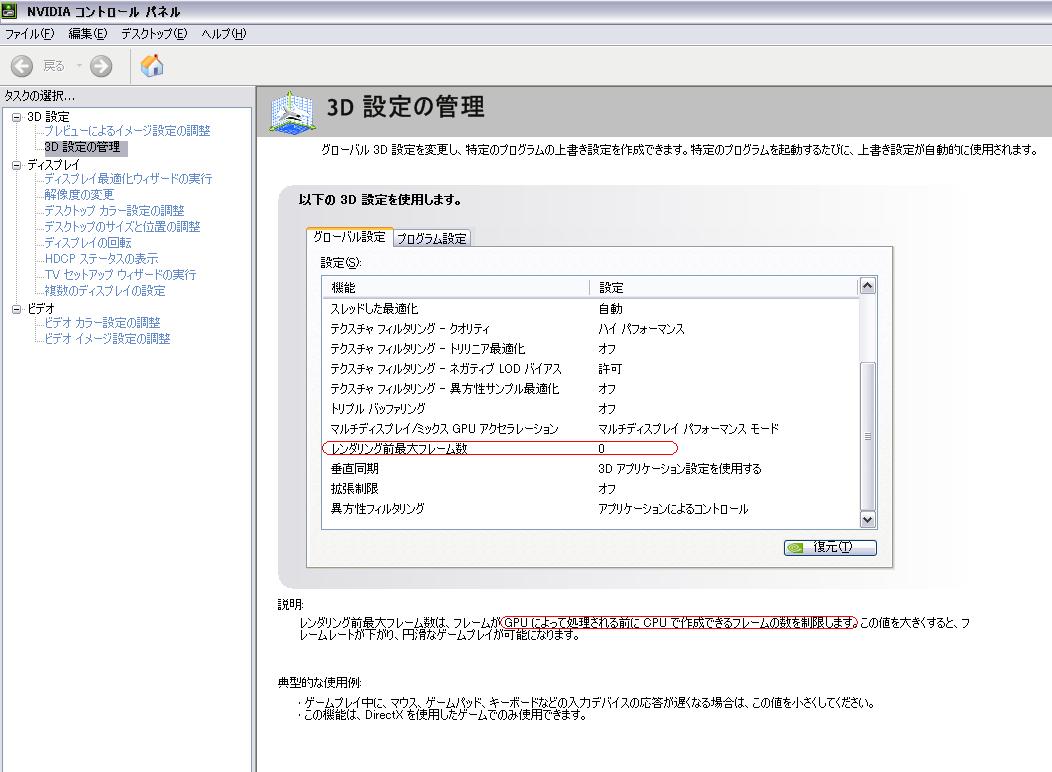Open ビデオ イメージ設定の調整 link

(107, 339)
